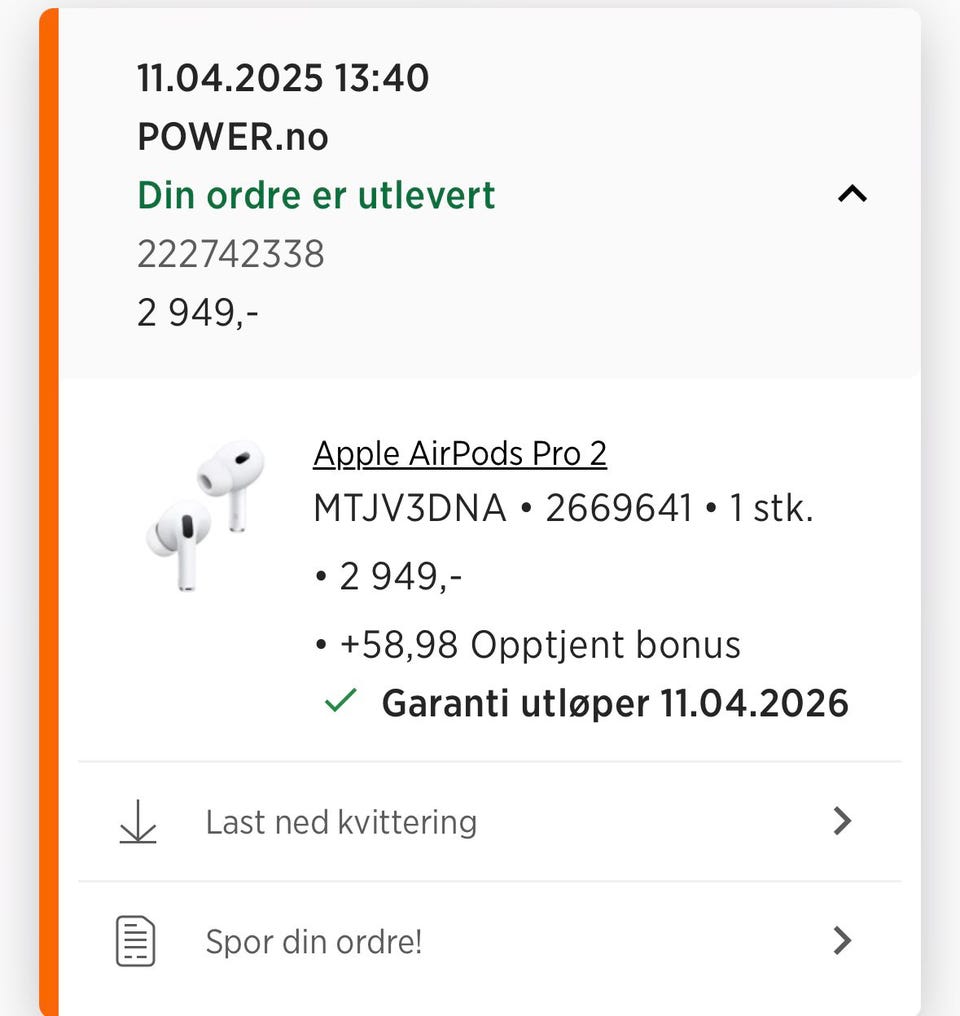Click the Opptjent bonus +58,98 line
This screenshot has width=960, height=1016.
point(540,645)
